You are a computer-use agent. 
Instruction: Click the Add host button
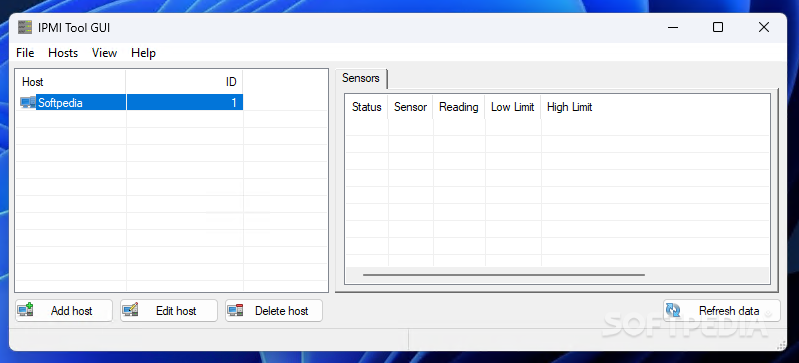(64, 310)
